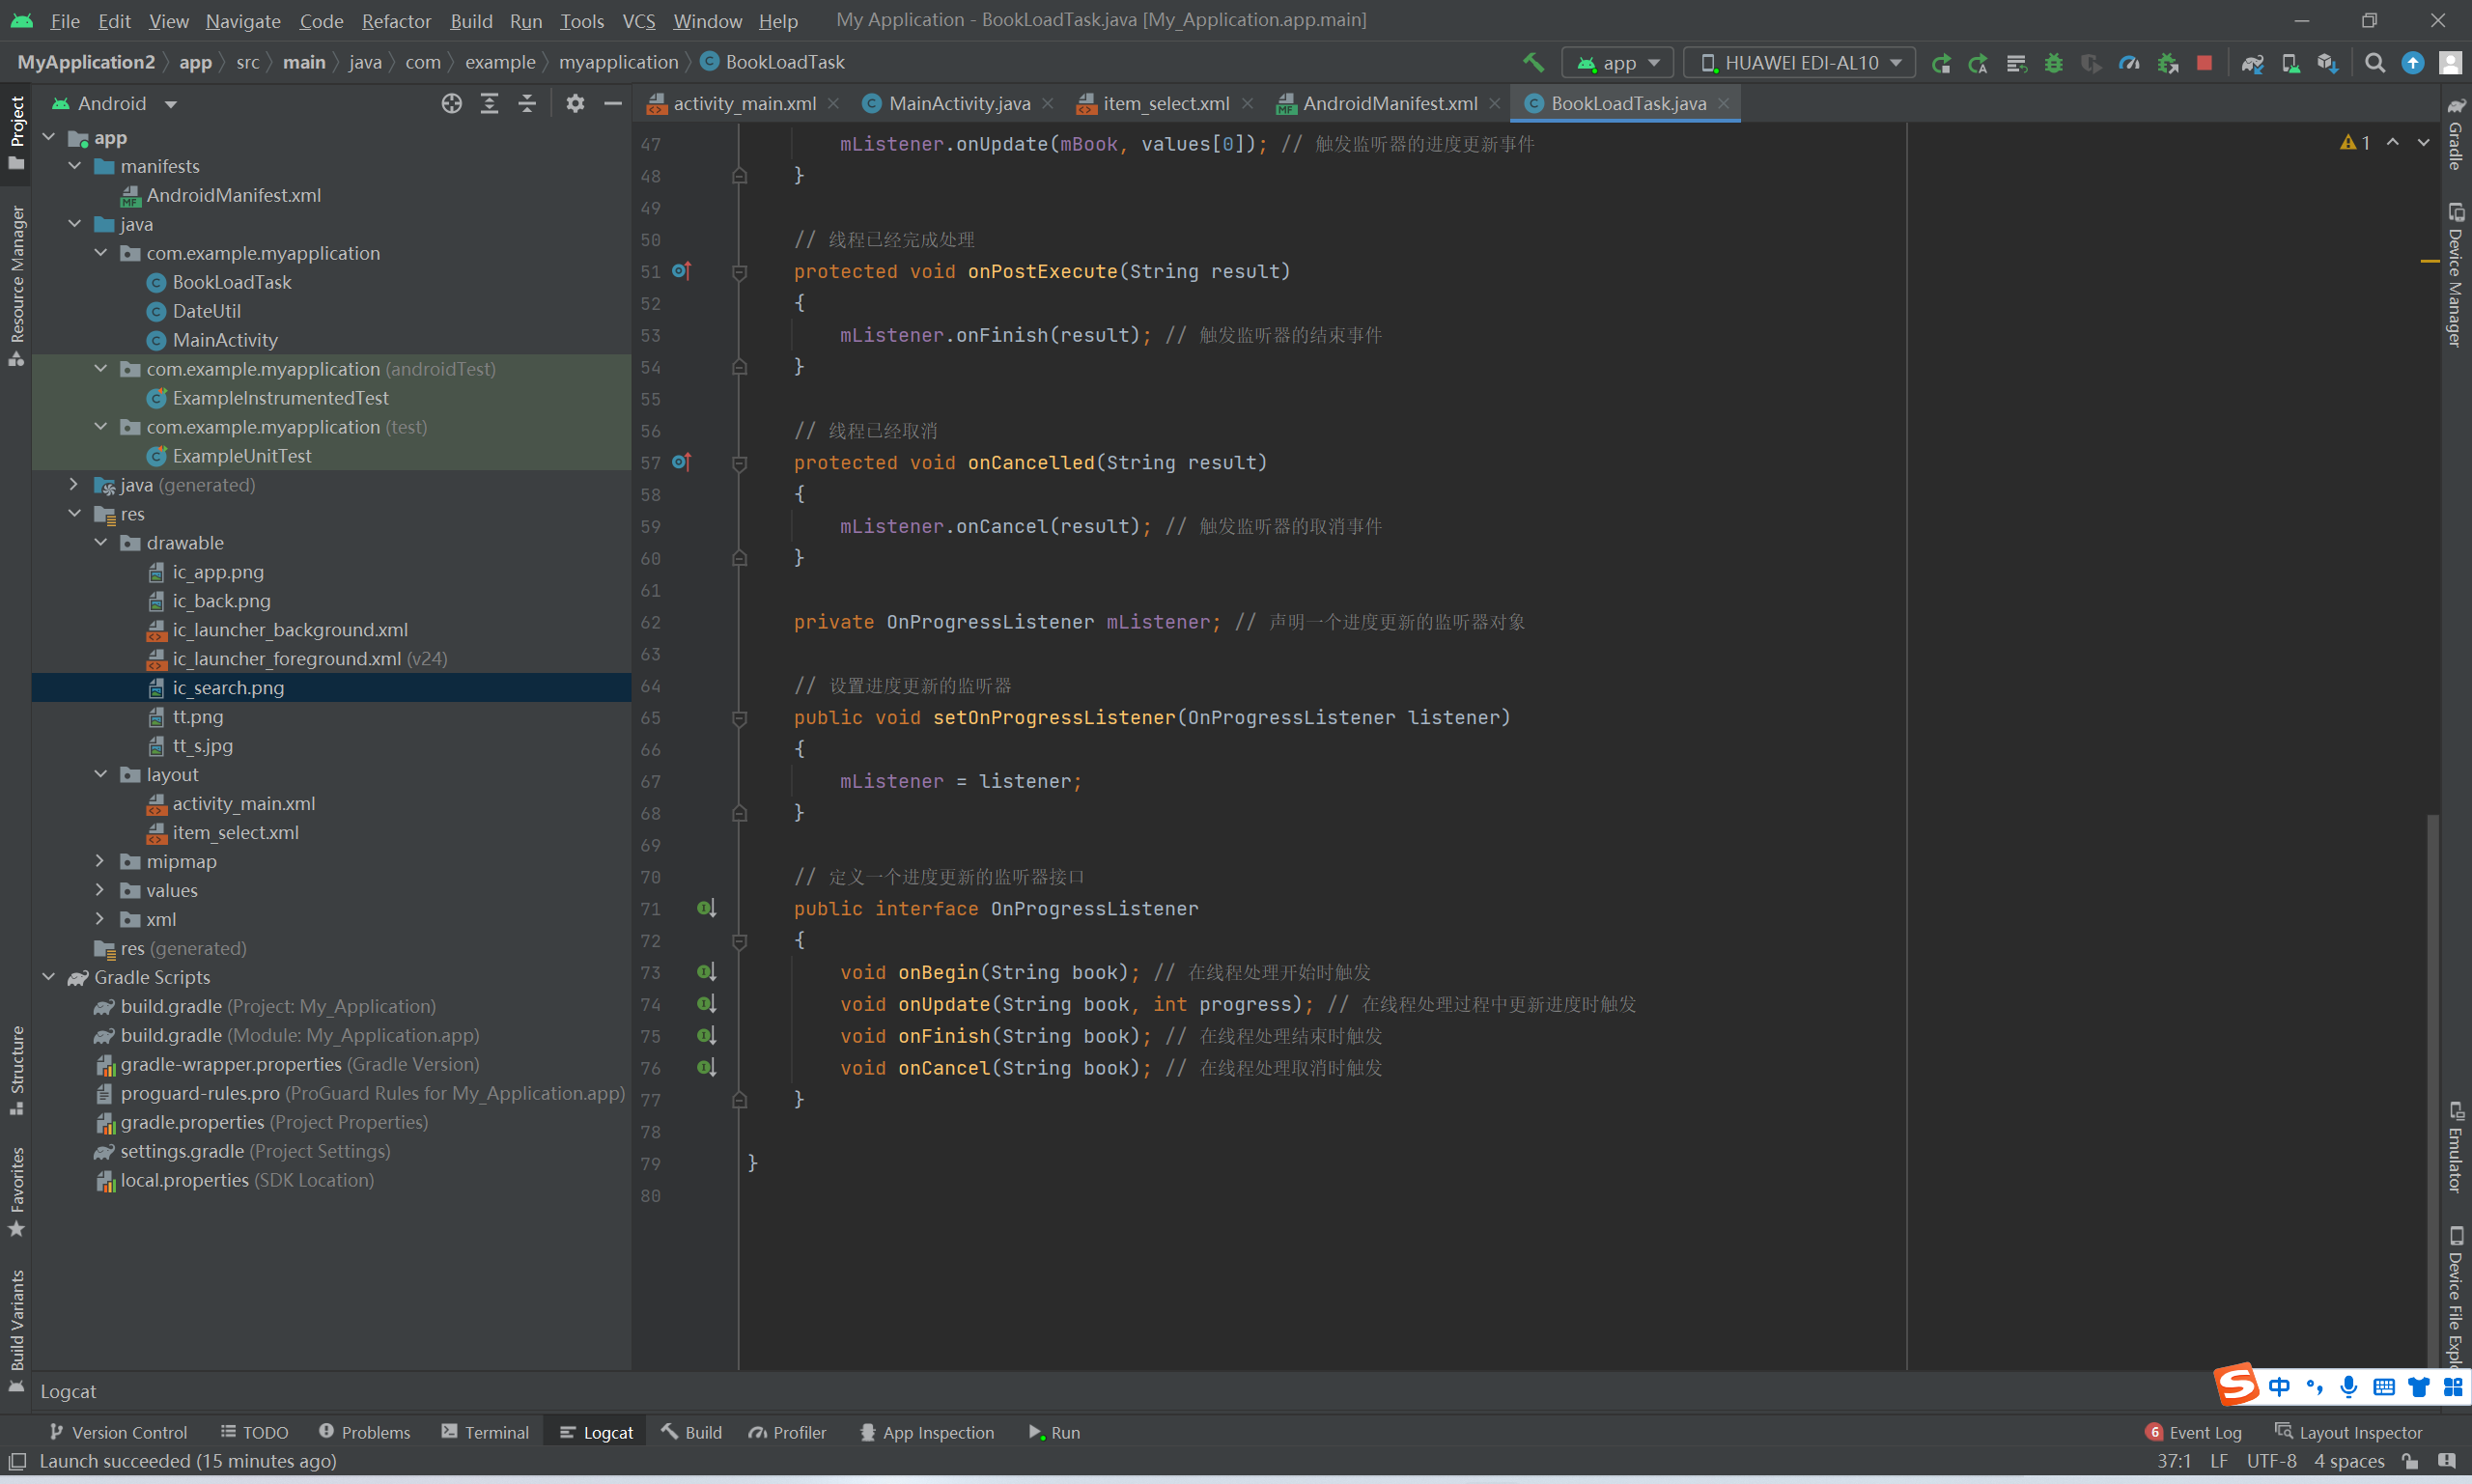The image size is (2472, 1484).
Task: Toggle fold marker at onPostExecute method
Action: click(740, 272)
